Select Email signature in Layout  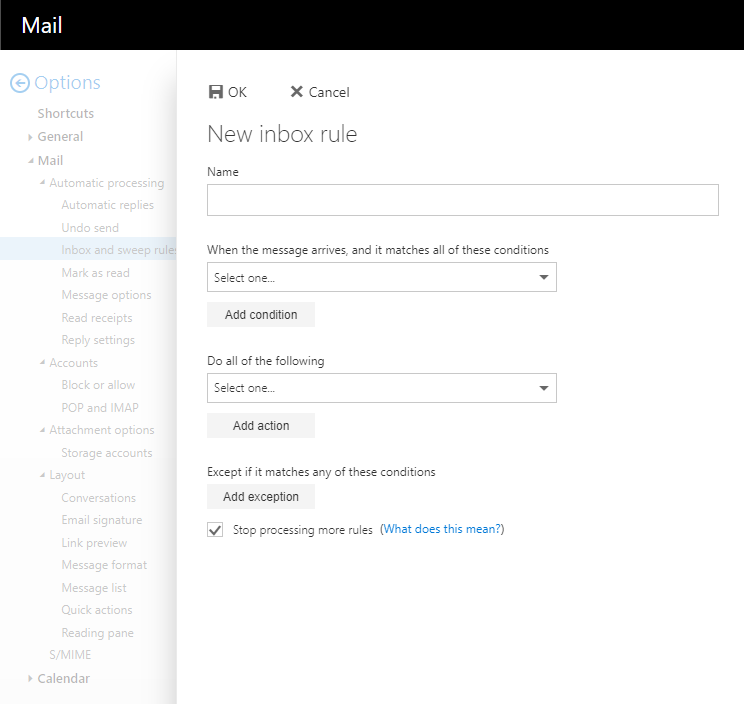(101, 520)
